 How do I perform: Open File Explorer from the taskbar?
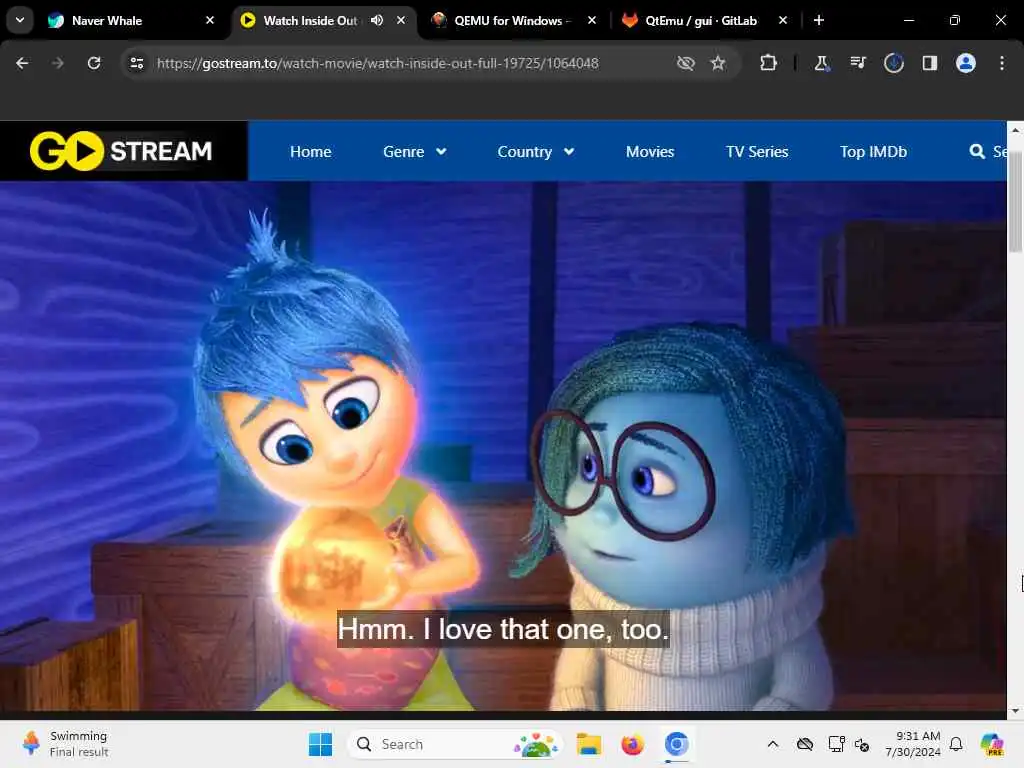588,744
